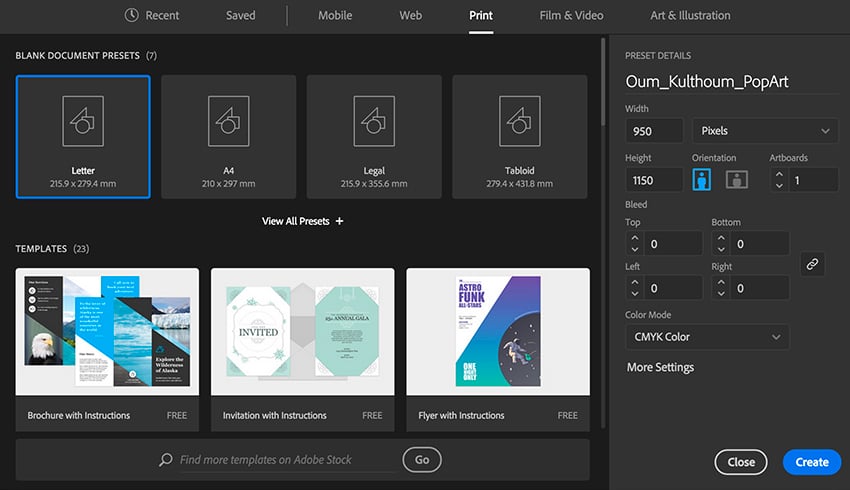
Task: Increase the Right bleed value
Action: (721, 283)
